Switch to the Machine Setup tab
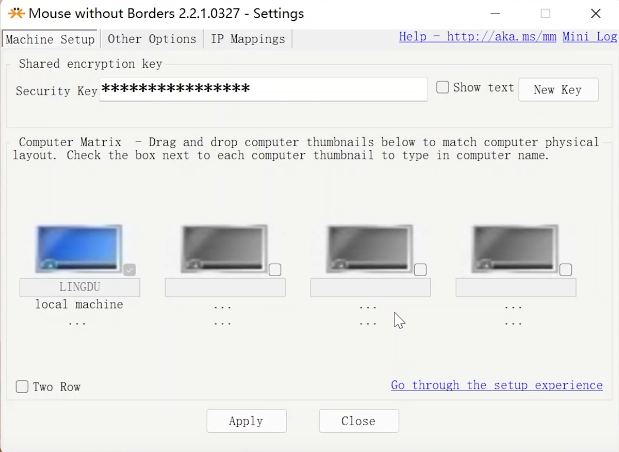 50,39
